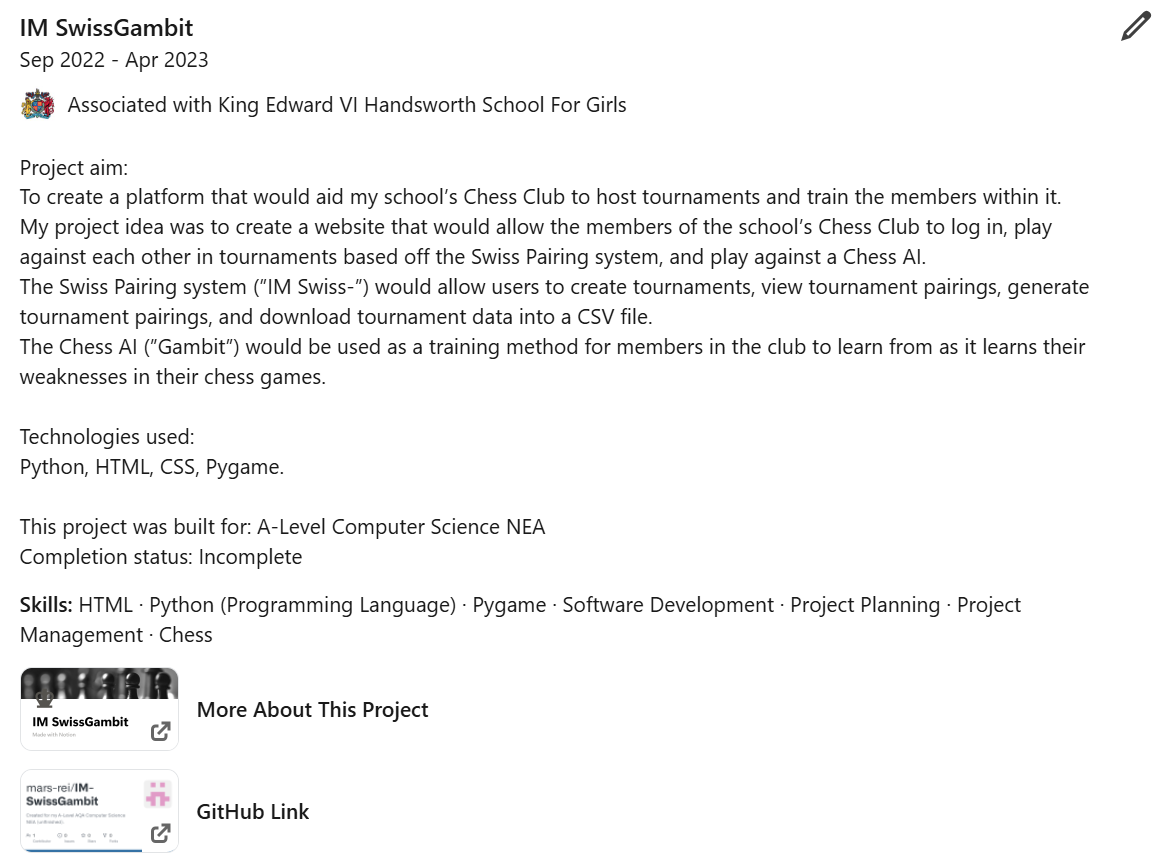1166x867 pixels.
Task: Click the King Edward VI school crest logo
Action: click(37, 105)
